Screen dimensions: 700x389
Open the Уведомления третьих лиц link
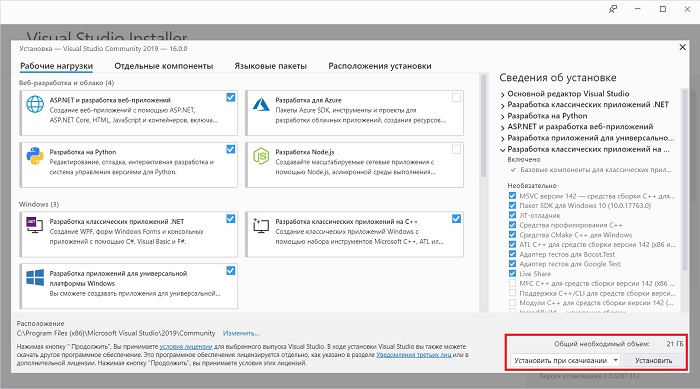coord(414,355)
